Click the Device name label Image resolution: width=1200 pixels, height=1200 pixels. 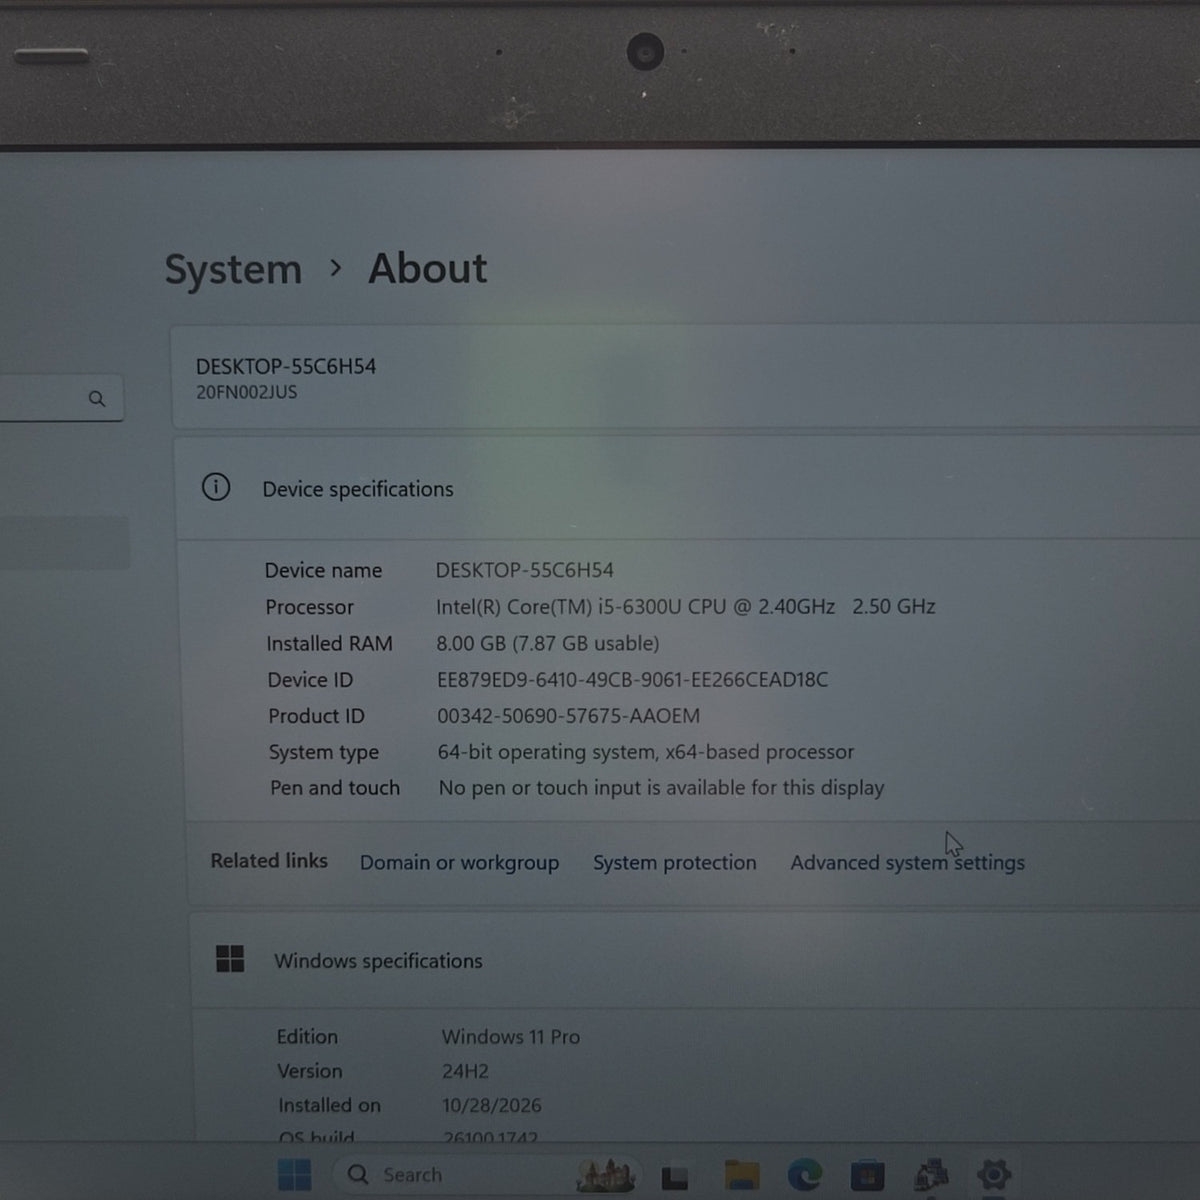pos(323,570)
